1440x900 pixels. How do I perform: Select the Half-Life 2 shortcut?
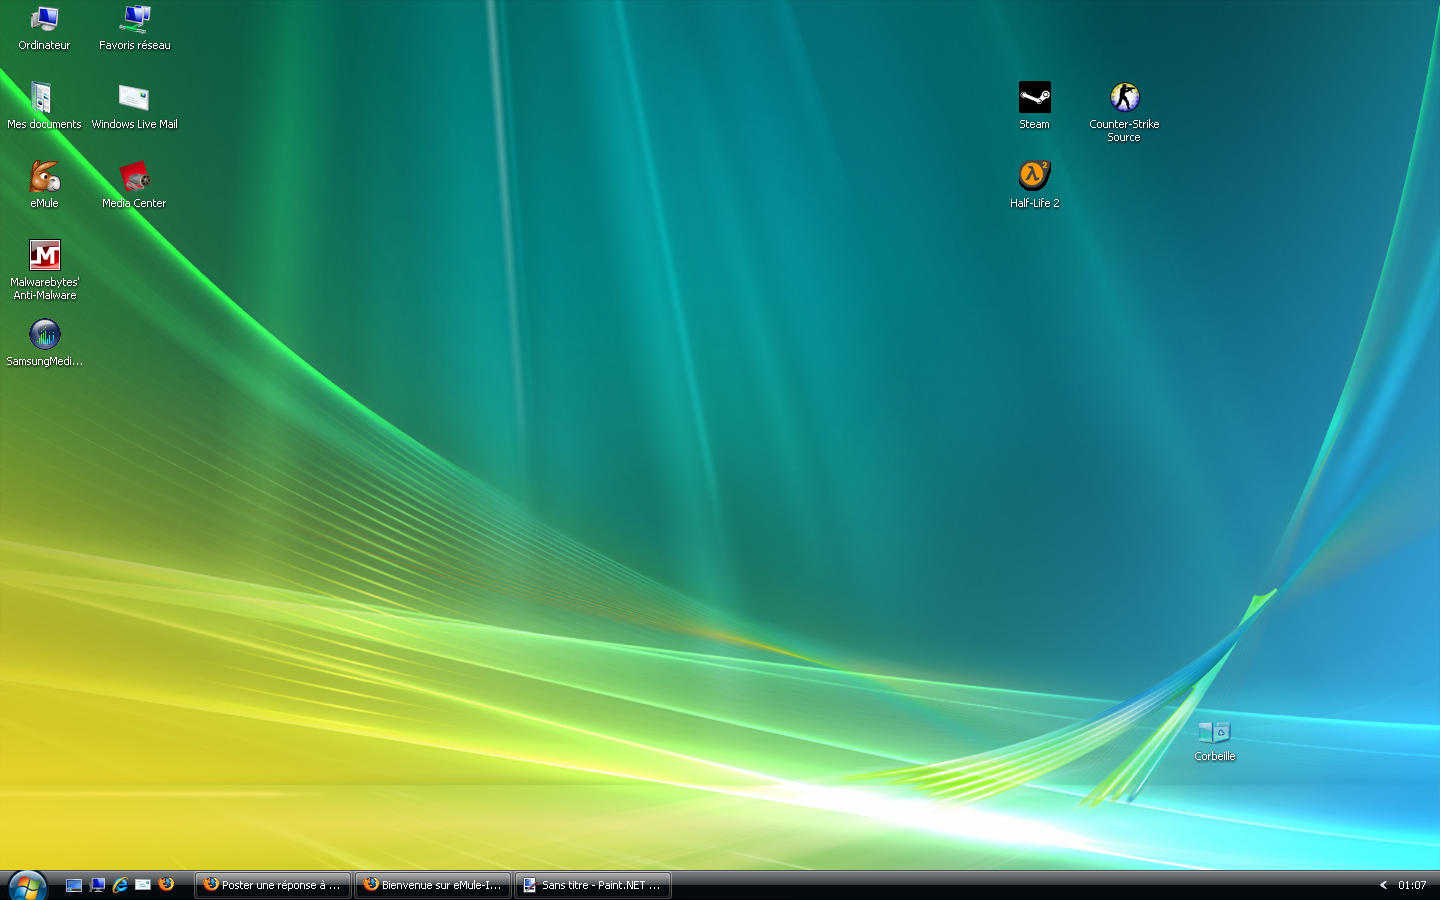pyautogui.click(x=1034, y=185)
